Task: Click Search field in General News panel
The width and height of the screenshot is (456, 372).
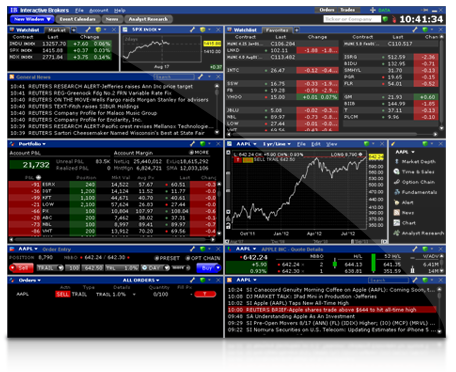Action: [x=174, y=77]
